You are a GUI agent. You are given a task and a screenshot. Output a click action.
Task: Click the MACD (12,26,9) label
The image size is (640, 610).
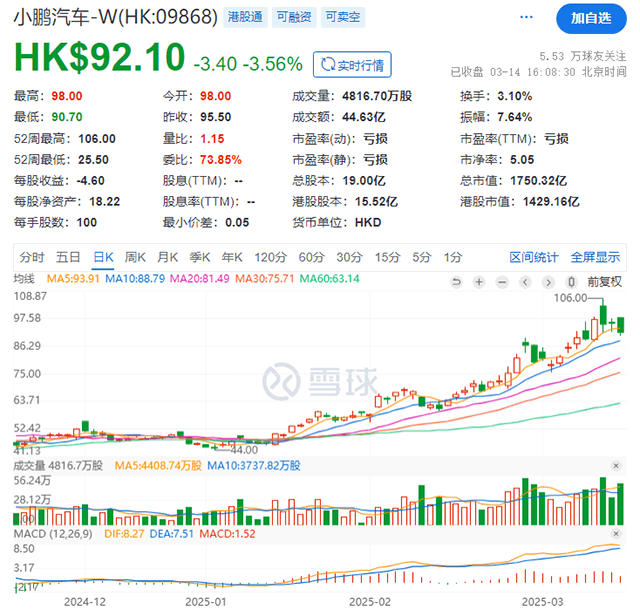tap(53, 534)
